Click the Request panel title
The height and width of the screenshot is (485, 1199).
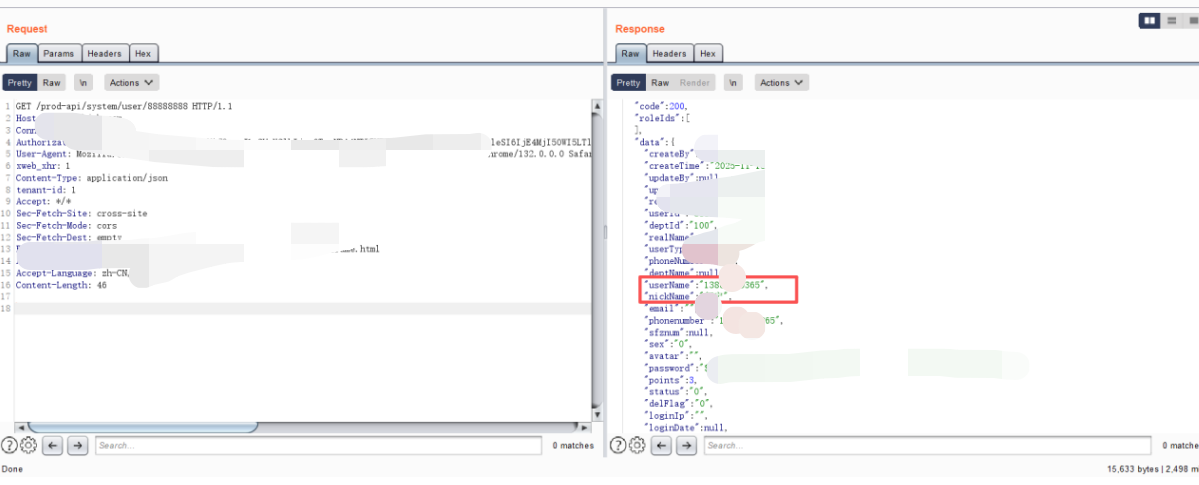(x=27, y=29)
